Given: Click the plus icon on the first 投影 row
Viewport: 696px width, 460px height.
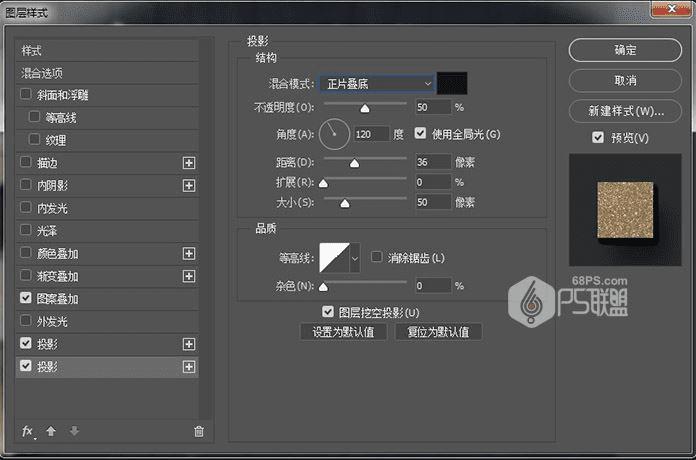Looking at the screenshot, I should 189,344.
